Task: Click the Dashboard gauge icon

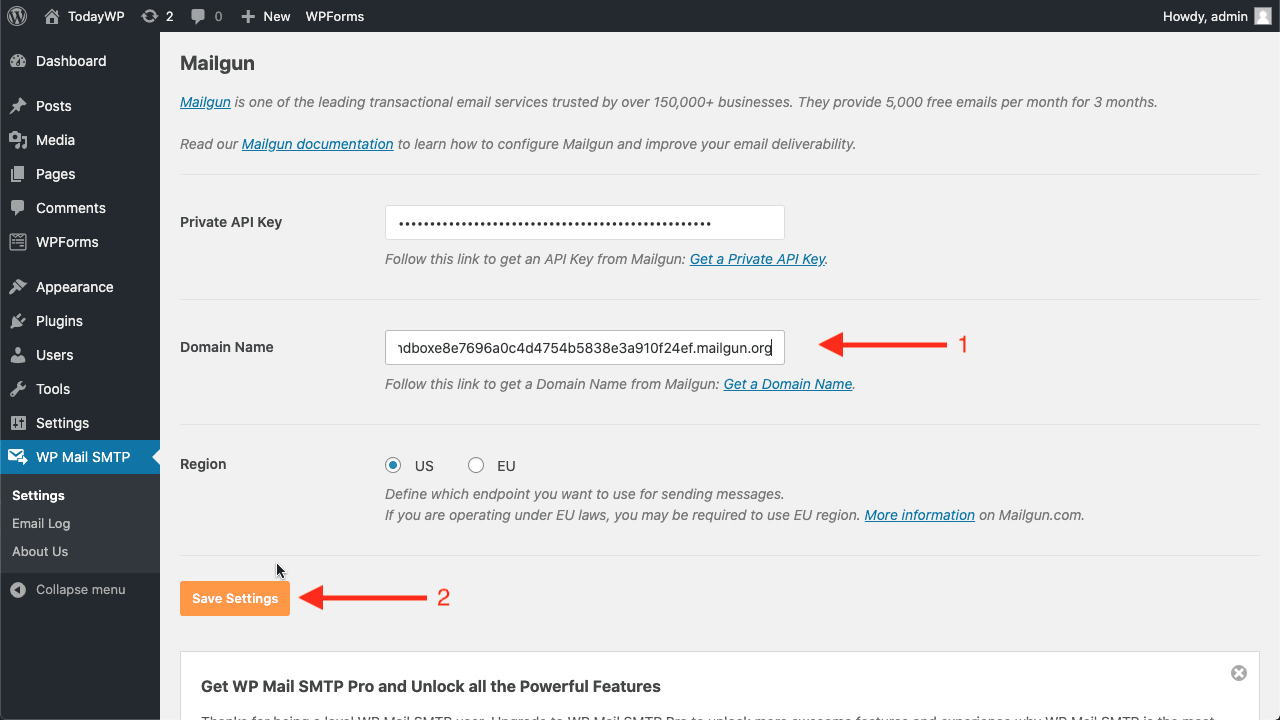Action: coord(18,61)
